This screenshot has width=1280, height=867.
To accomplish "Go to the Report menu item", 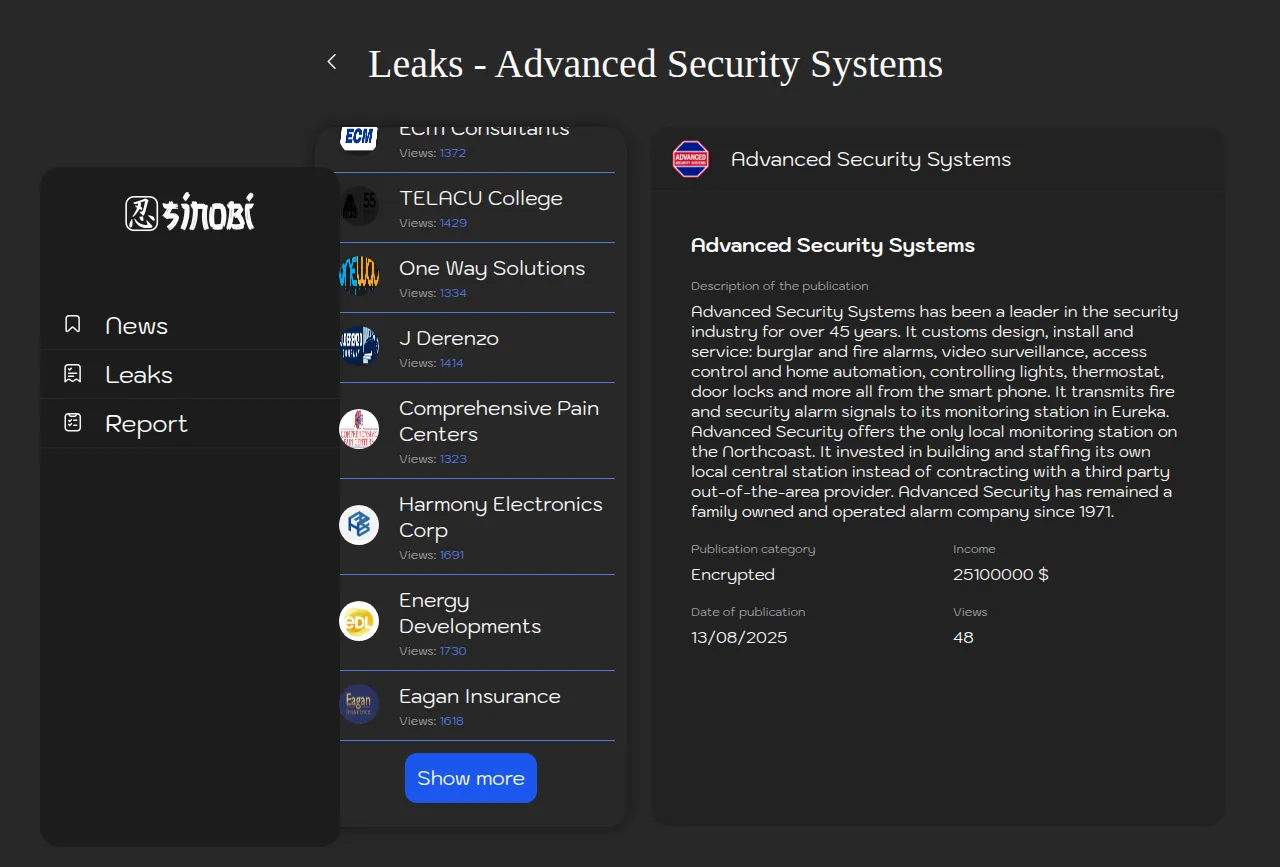I will pyautogui.click(x=146, y=424).
